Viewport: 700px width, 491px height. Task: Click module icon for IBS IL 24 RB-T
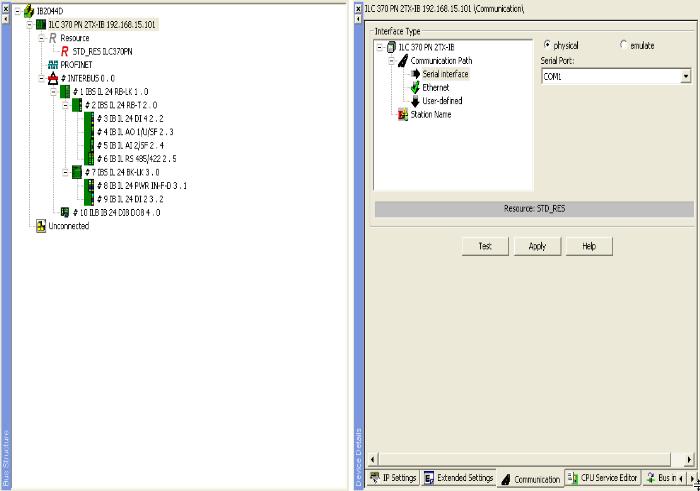click(77, 105)
